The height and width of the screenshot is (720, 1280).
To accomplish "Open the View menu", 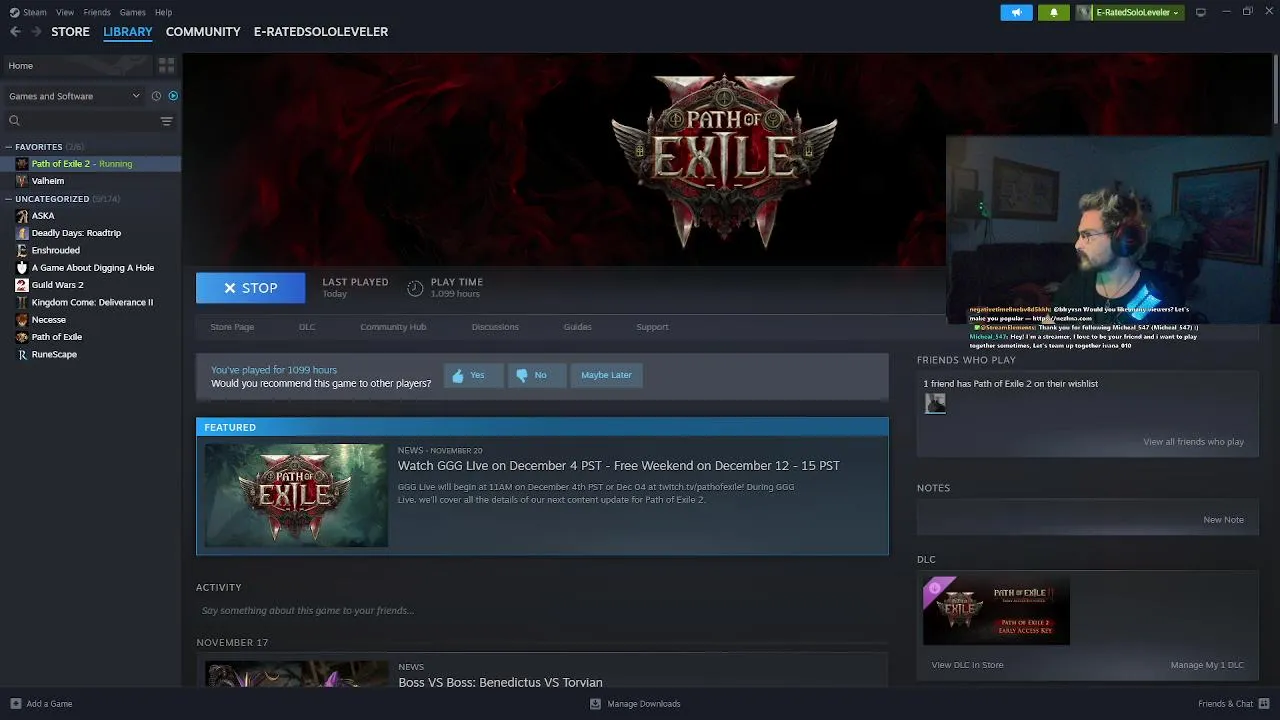I will coord(65,12).
